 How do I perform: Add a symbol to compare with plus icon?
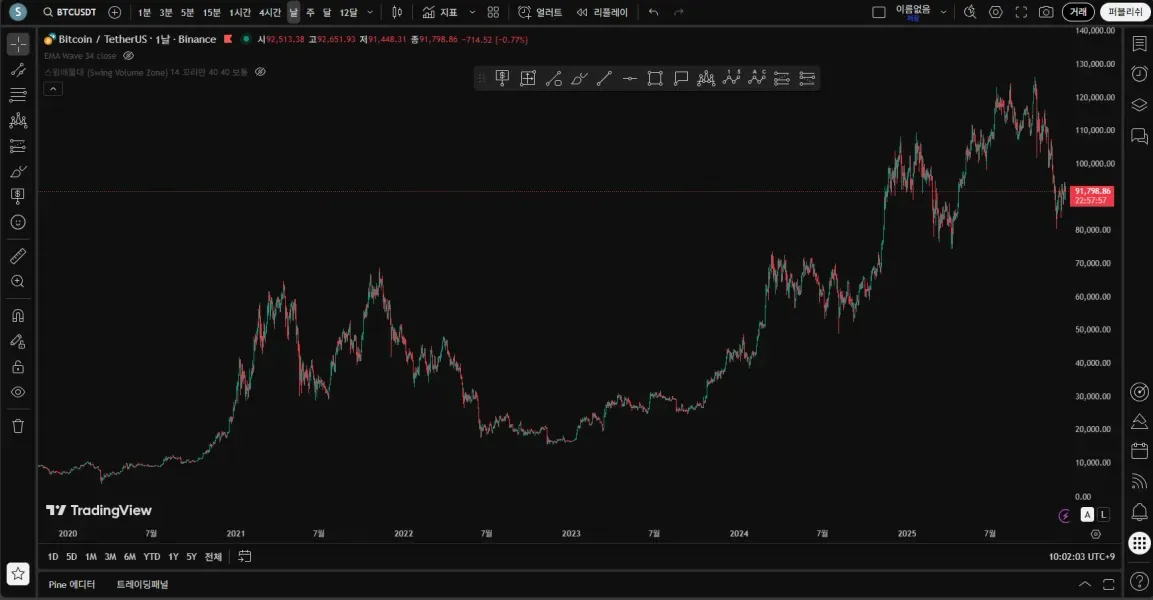[115, 12]
